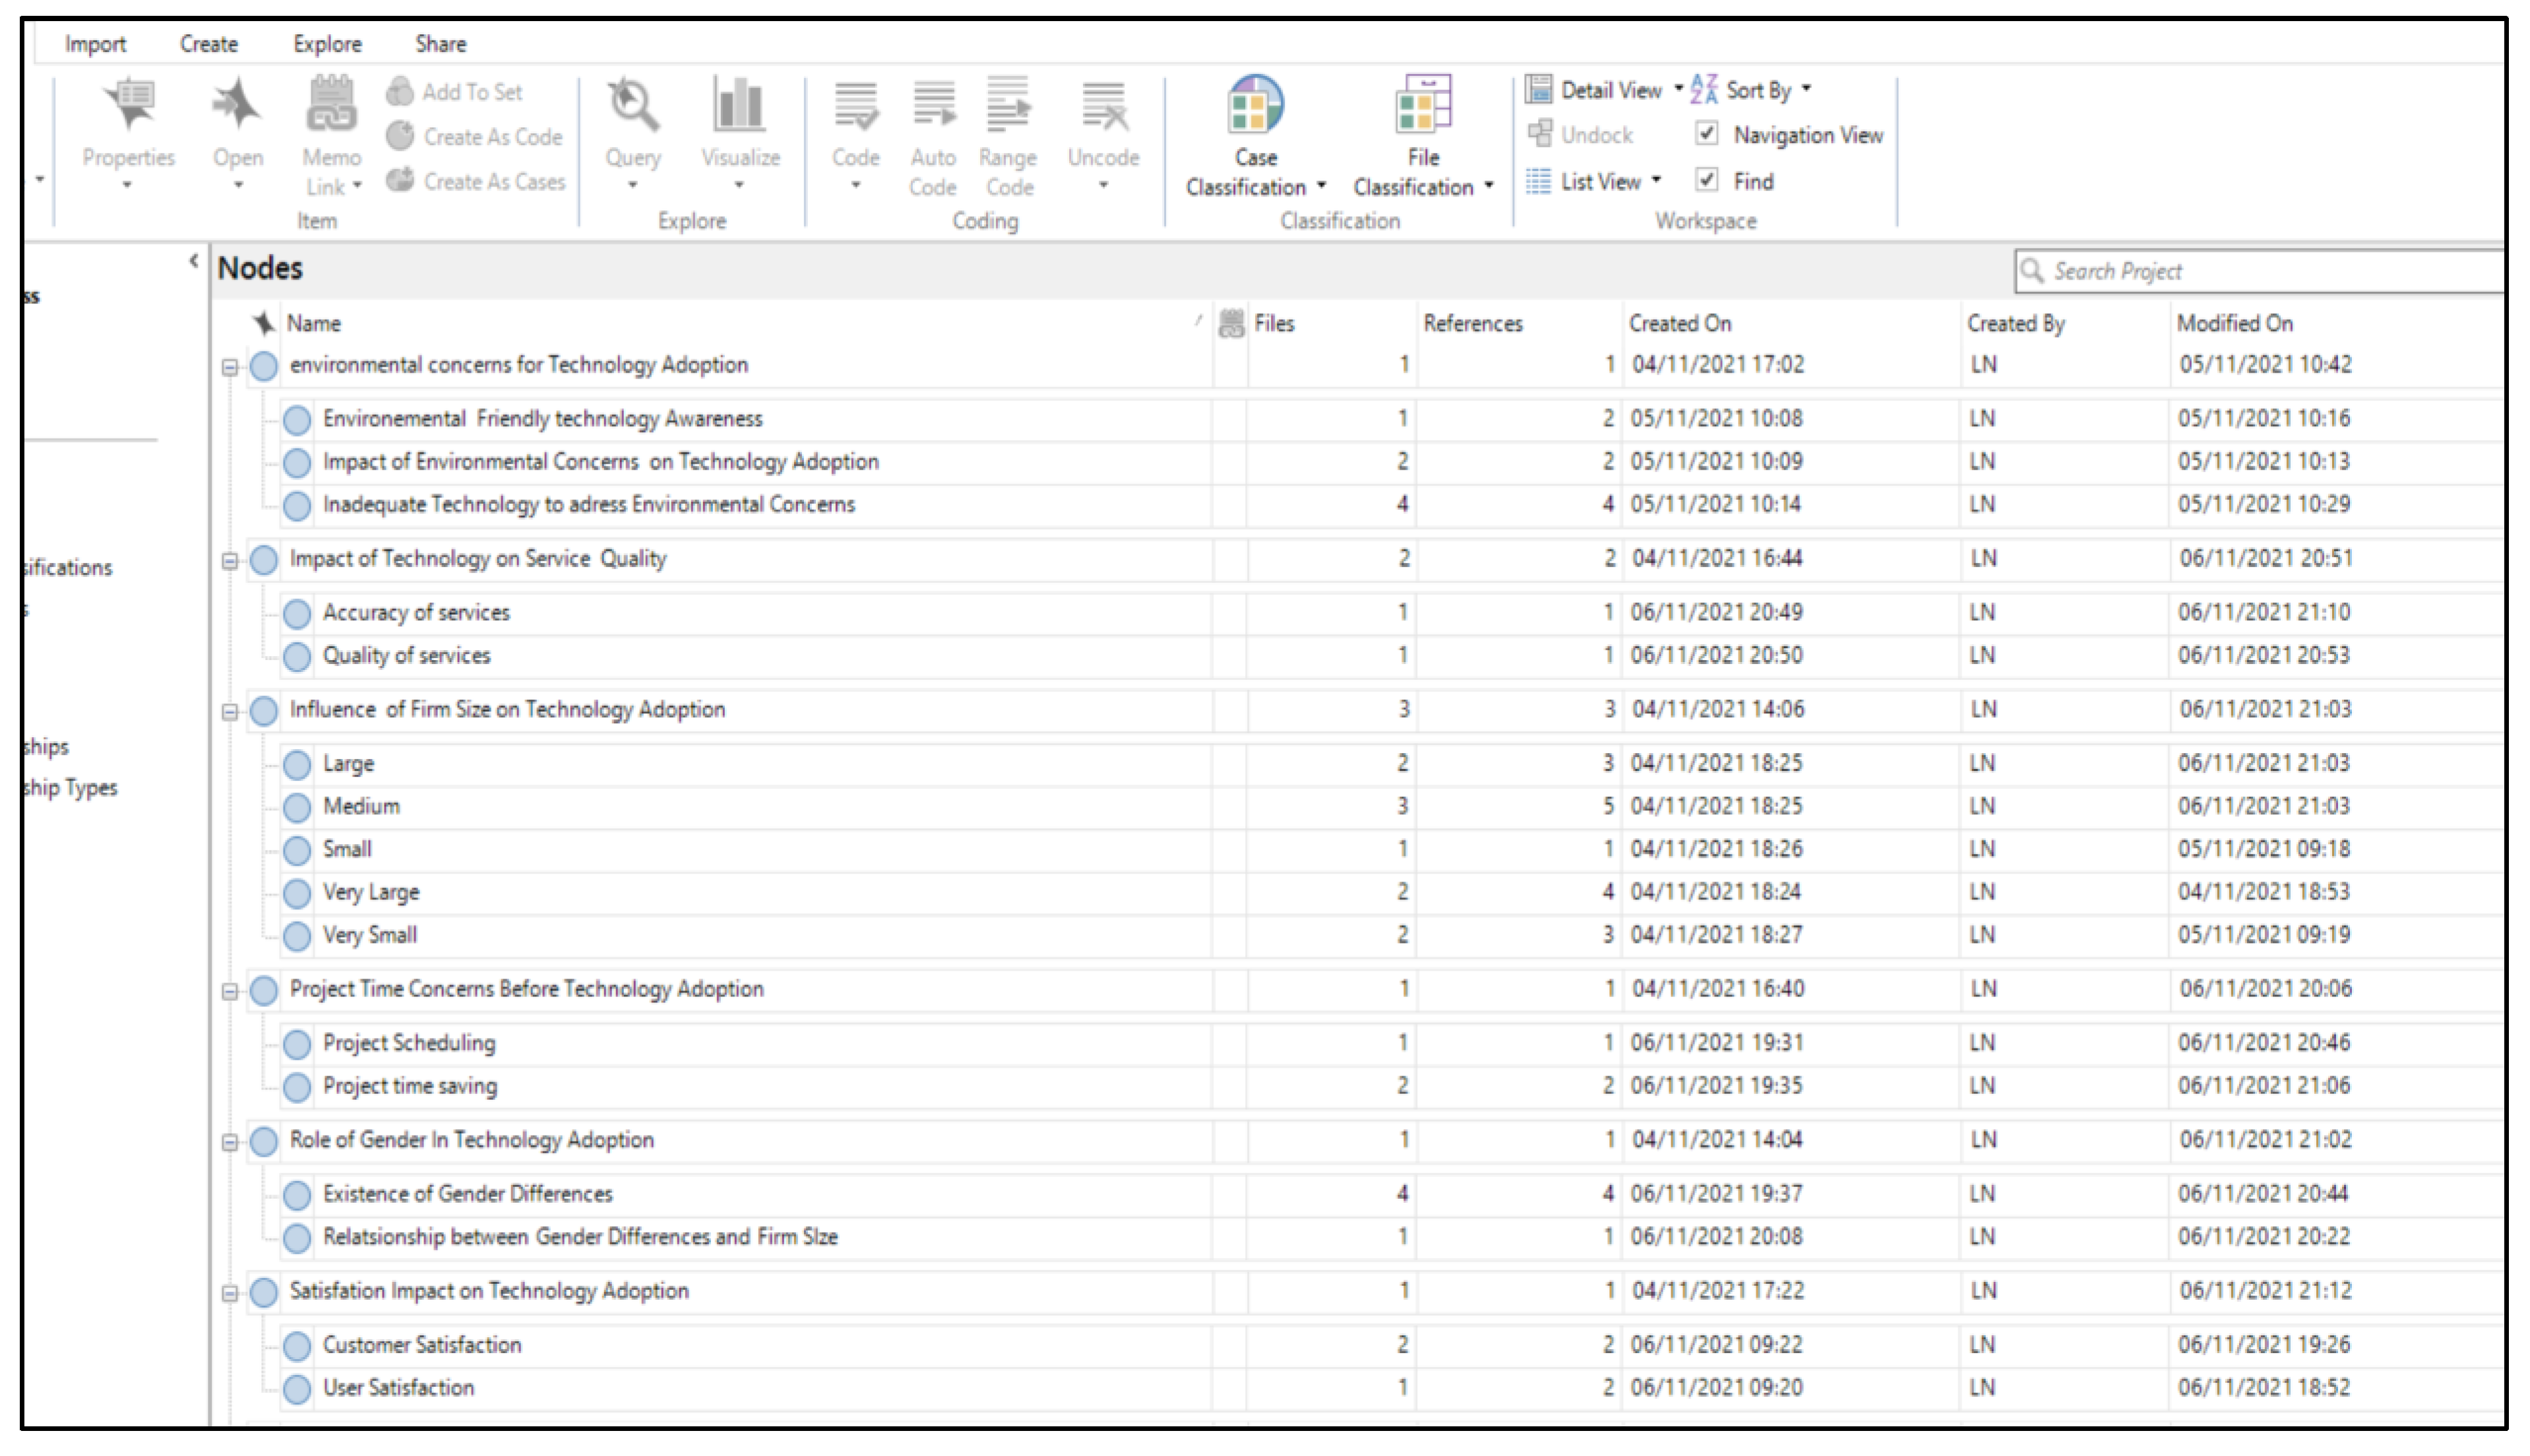Collapse the Influence of Firm Size node
The width and height of the screenshot is (2530, 1456).
(230, 712)
